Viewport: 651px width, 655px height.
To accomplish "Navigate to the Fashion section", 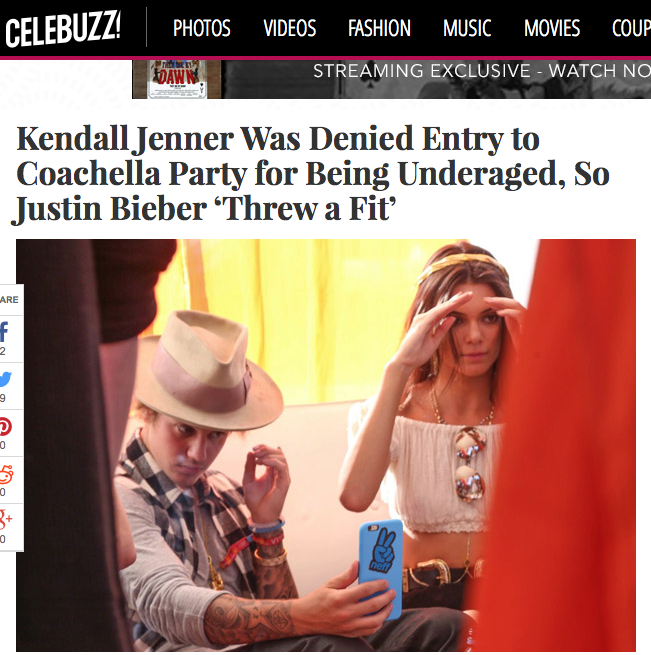I will [379, 28].
